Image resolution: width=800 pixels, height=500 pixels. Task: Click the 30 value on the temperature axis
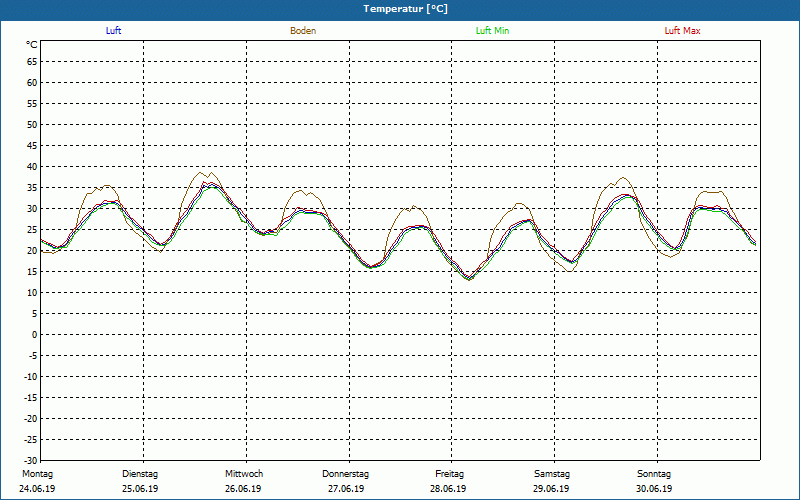click(32, 209)
